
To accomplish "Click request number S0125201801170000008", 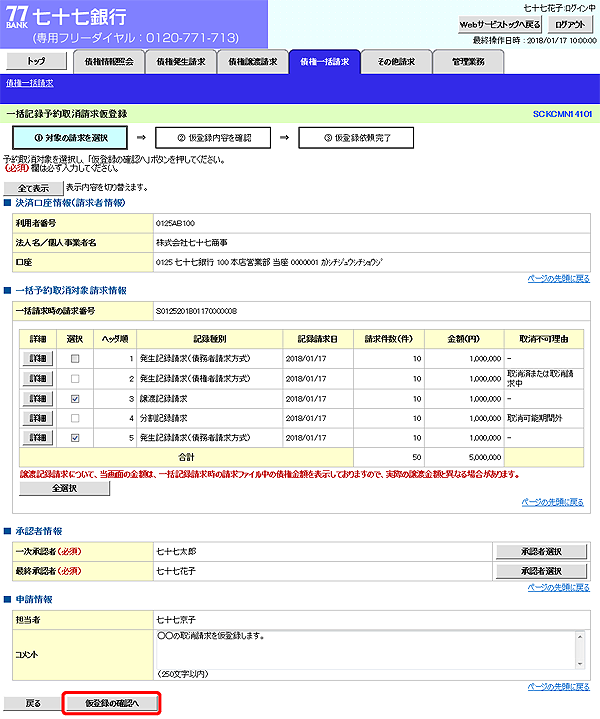I will click(x=196, y=311).
